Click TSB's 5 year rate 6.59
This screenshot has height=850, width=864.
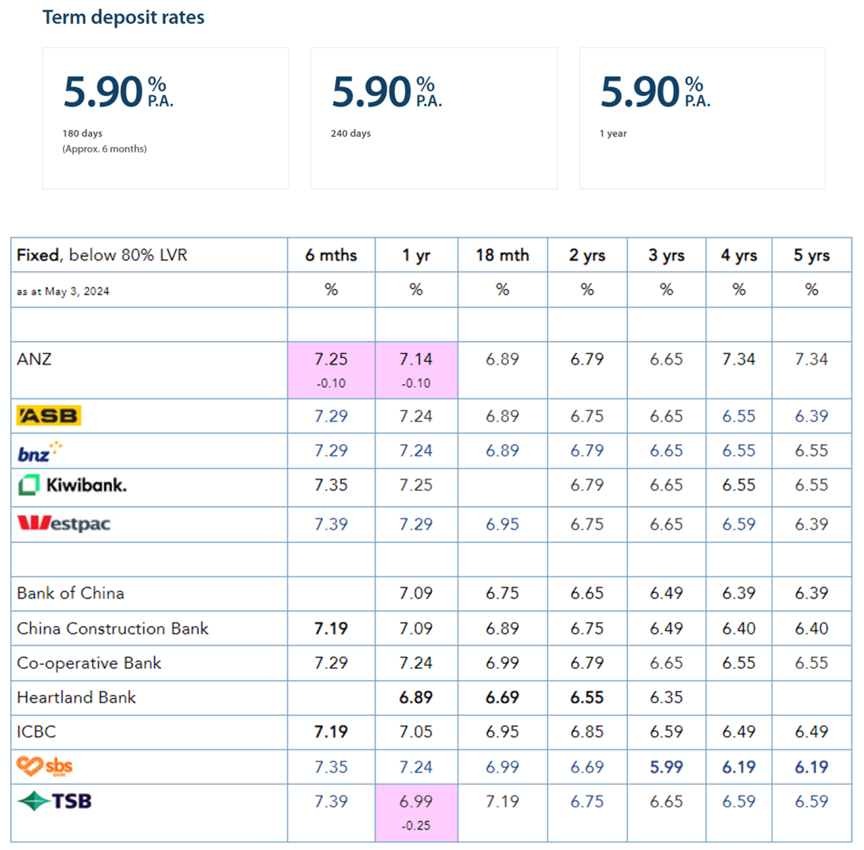pyautogui.click(x=812, y=802)
